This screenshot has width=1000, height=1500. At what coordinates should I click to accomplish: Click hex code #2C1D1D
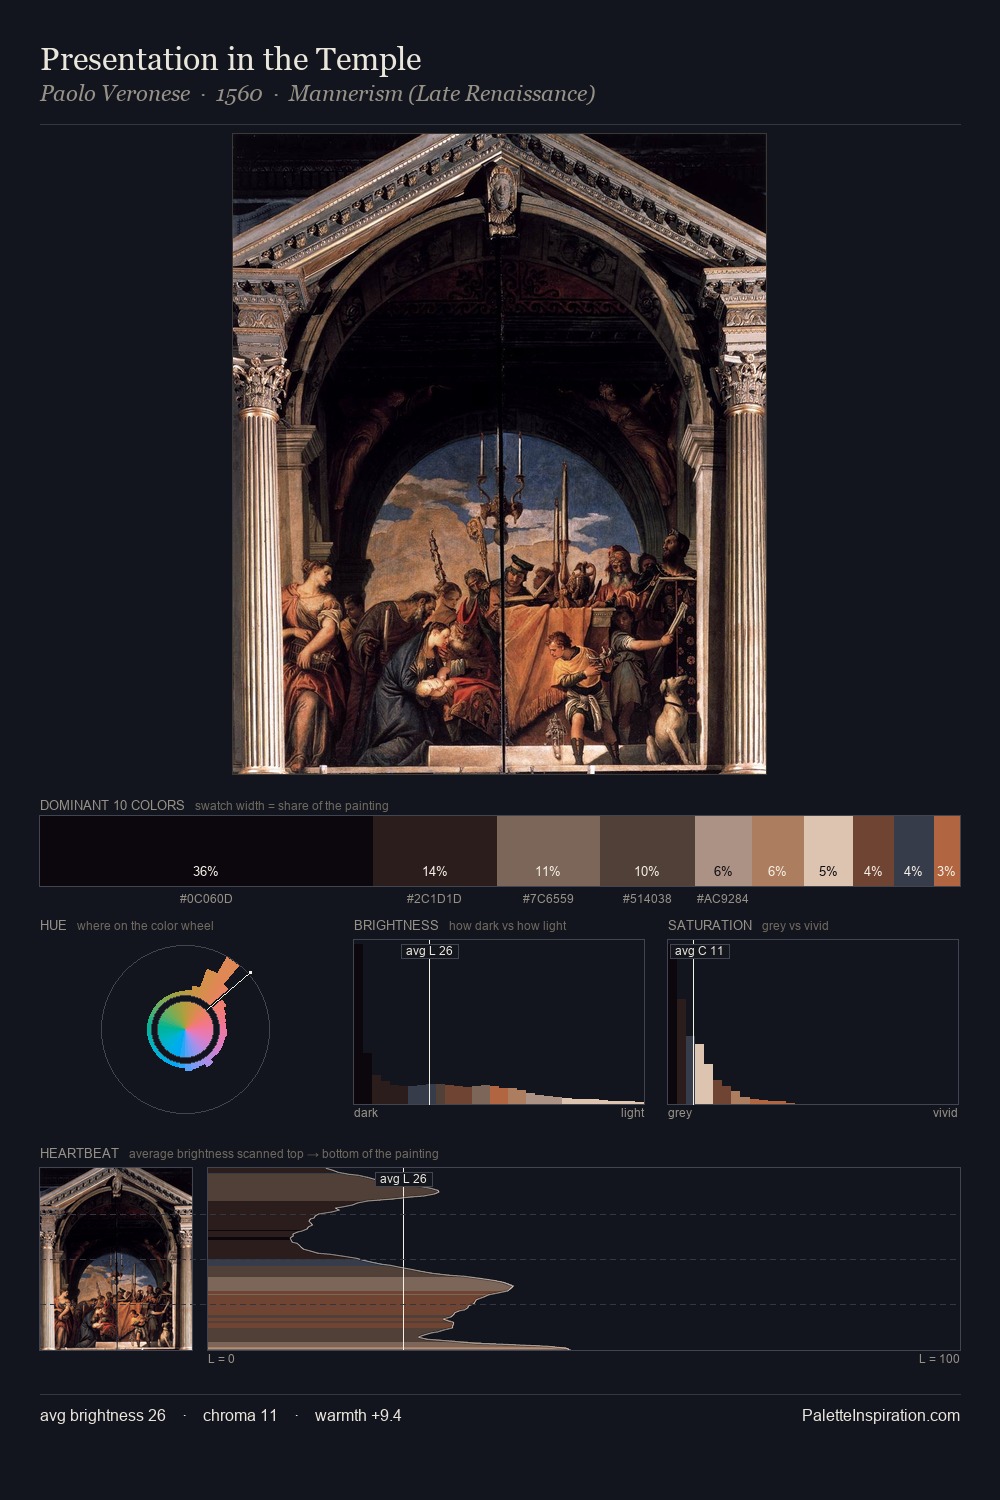coord(434,899)
